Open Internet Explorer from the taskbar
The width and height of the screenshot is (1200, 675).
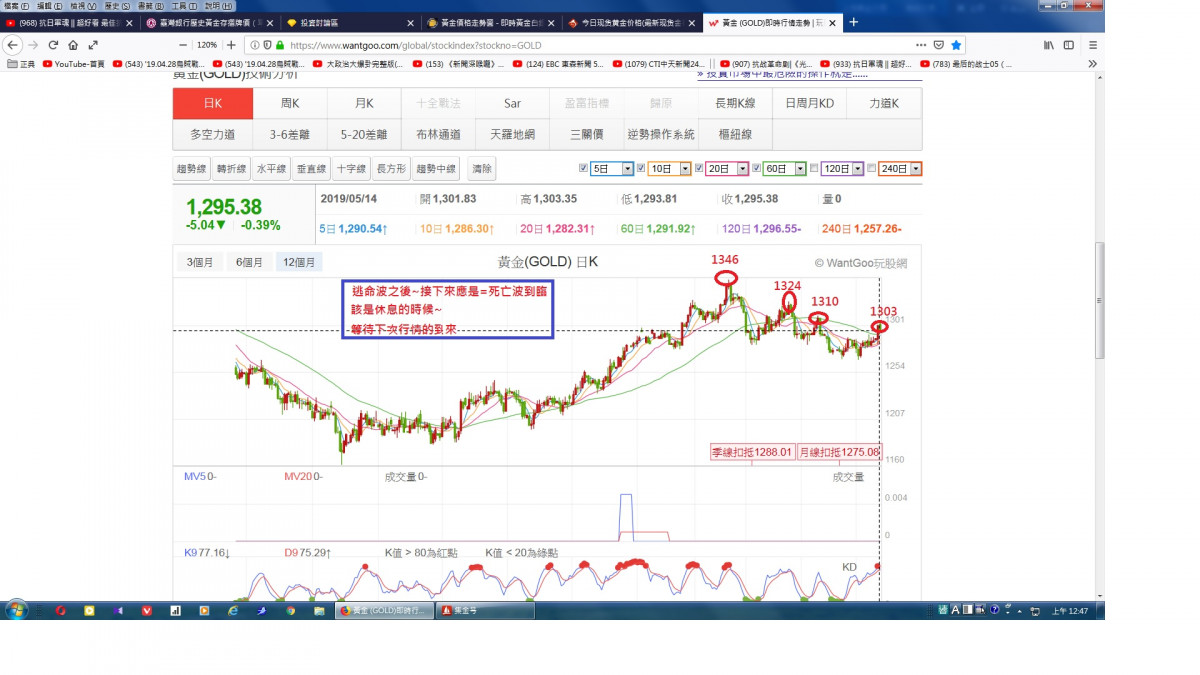point(233,610)
